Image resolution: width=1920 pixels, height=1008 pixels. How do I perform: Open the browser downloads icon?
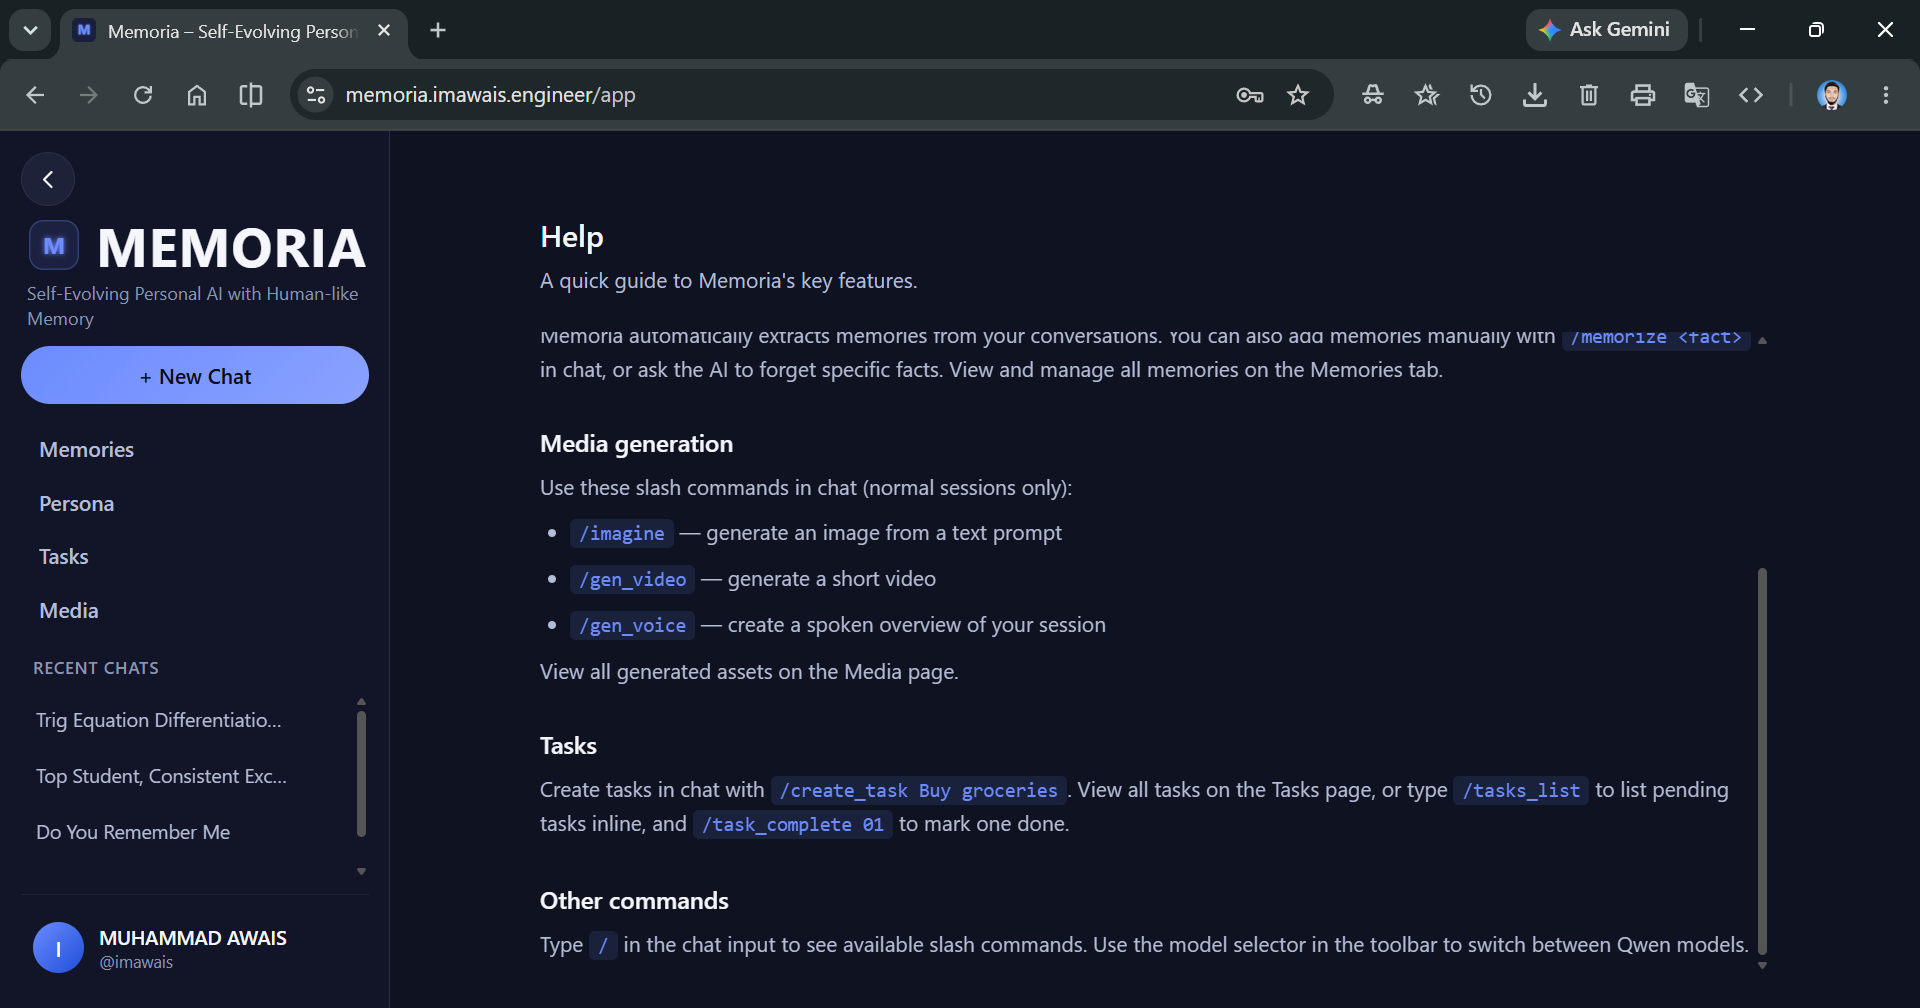click(x=1534, y=95)
